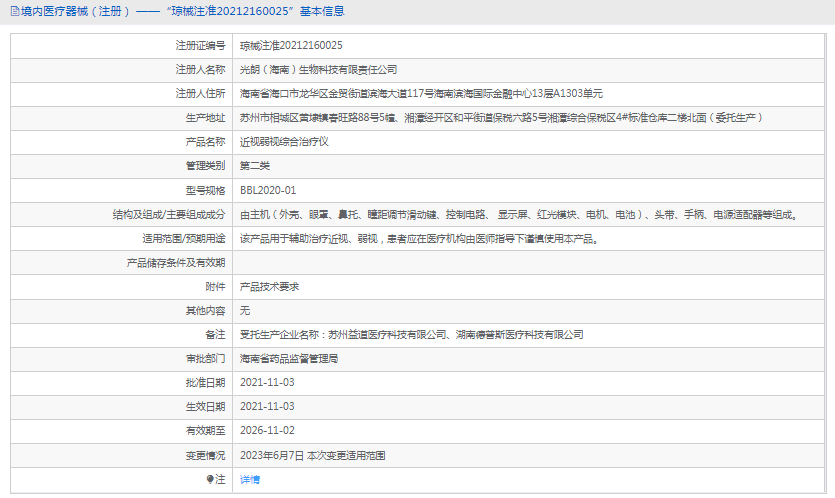Click the 生效日期 row label
835x498 pixels.
[x=206, y=406]
